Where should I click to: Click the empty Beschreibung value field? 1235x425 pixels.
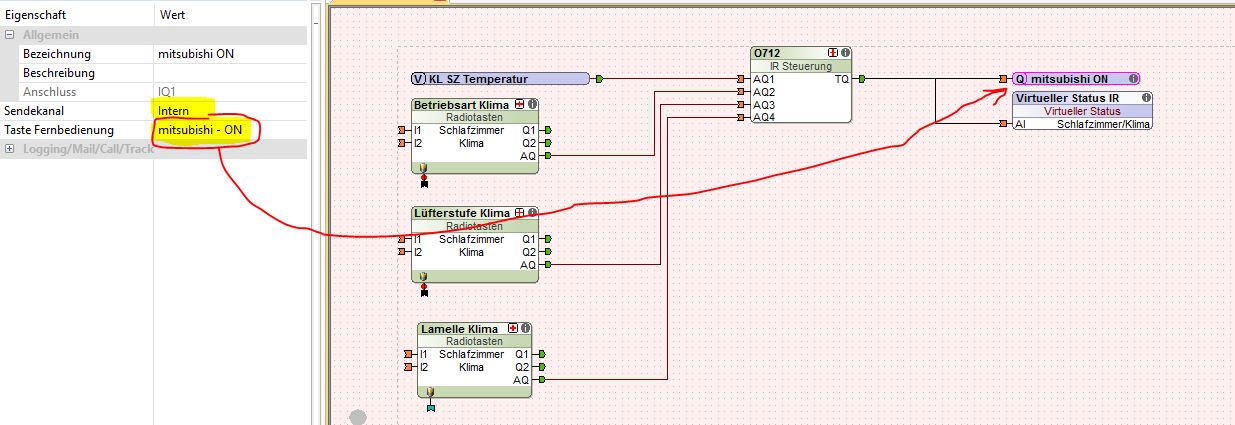[x=230, y=73]
